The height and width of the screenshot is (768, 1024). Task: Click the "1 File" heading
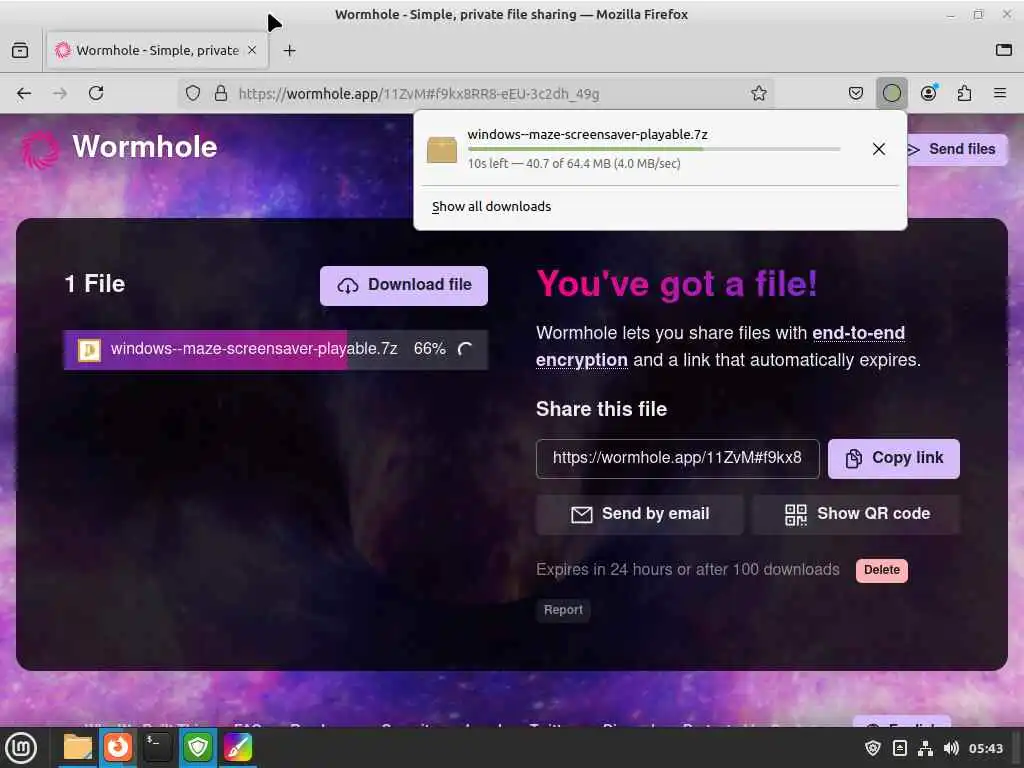95,284
